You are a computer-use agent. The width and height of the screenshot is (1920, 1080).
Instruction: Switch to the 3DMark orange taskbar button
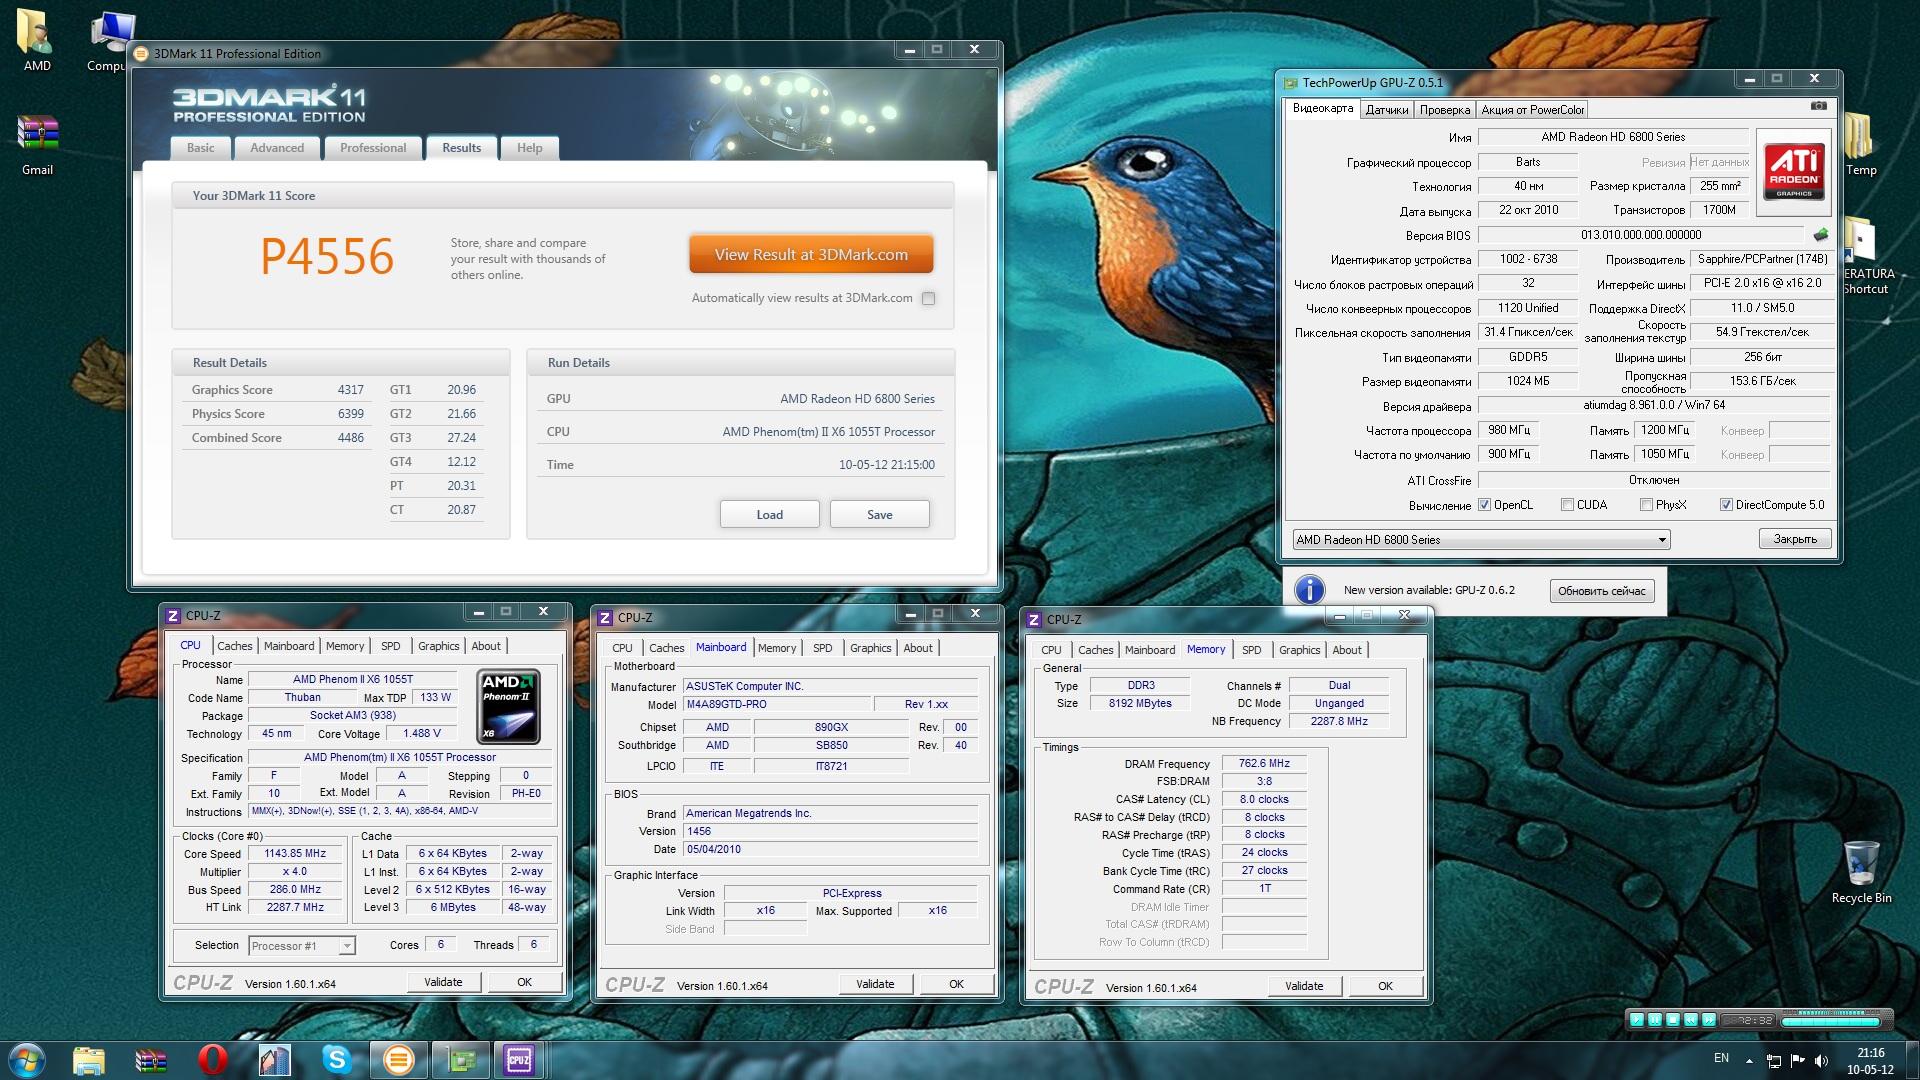pos(399,1059)
